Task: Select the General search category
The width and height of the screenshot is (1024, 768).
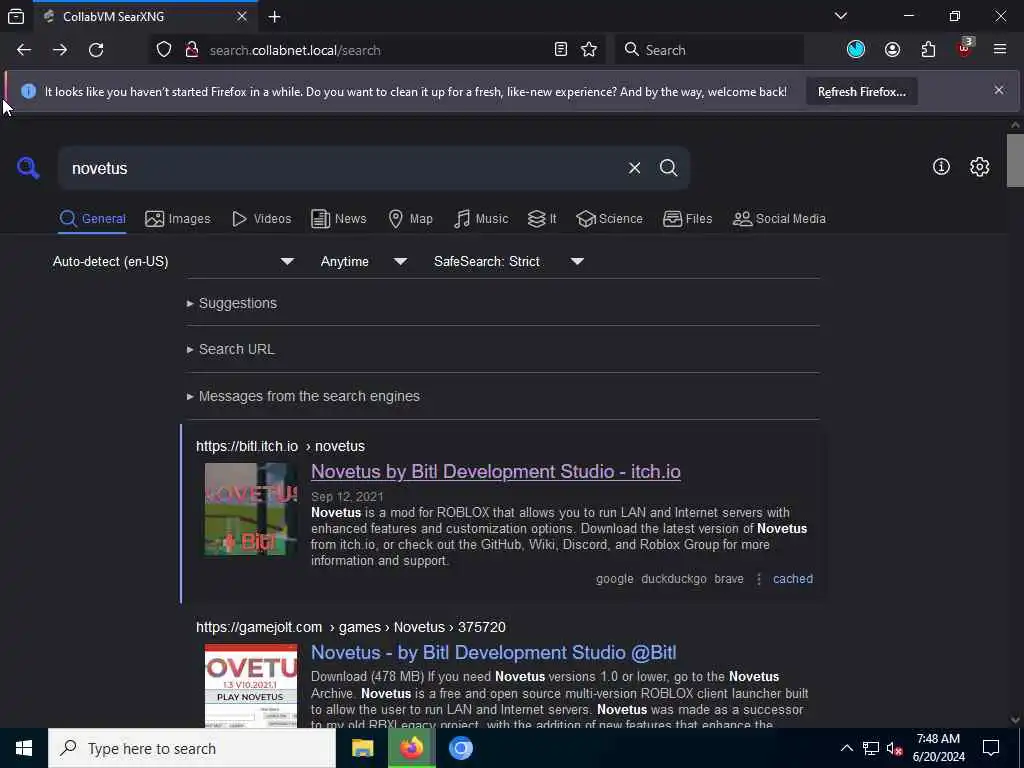Action: pyautogui.click(x=92, y=219)
